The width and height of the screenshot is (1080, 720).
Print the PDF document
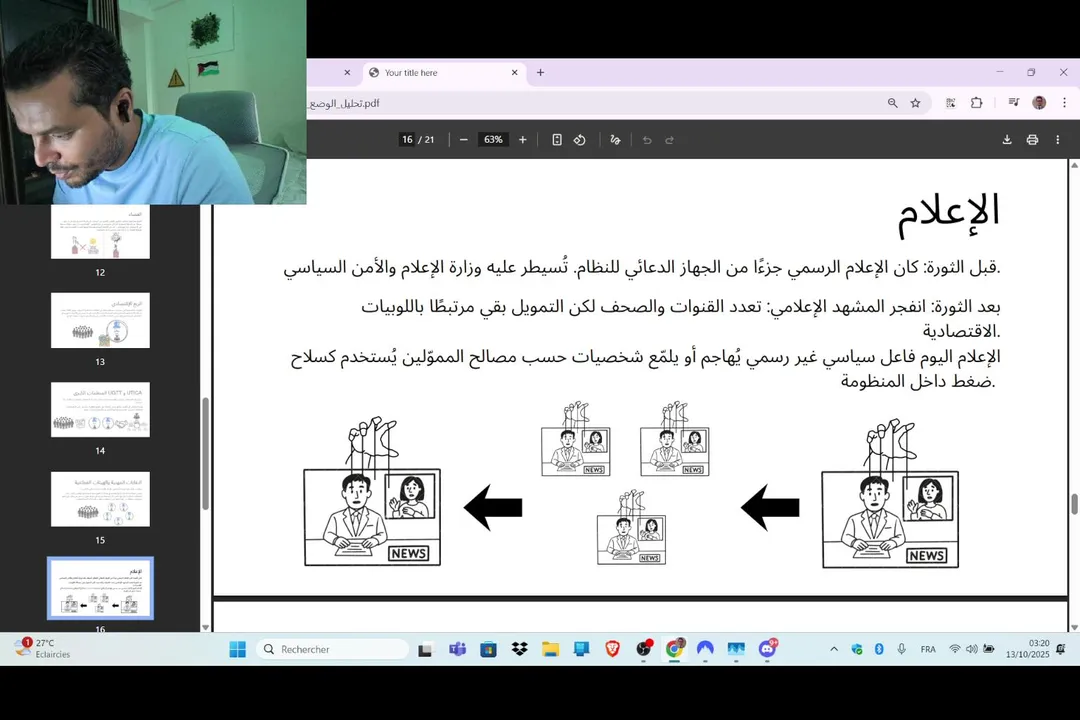1032,140
